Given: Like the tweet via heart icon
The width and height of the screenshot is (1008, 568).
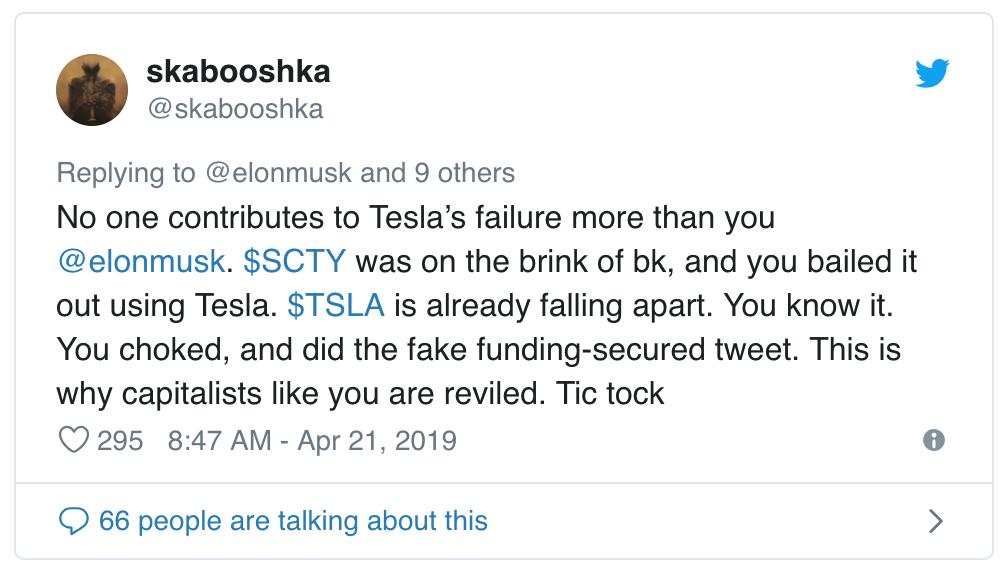Looking at the screenshot, I should [73, 440].
